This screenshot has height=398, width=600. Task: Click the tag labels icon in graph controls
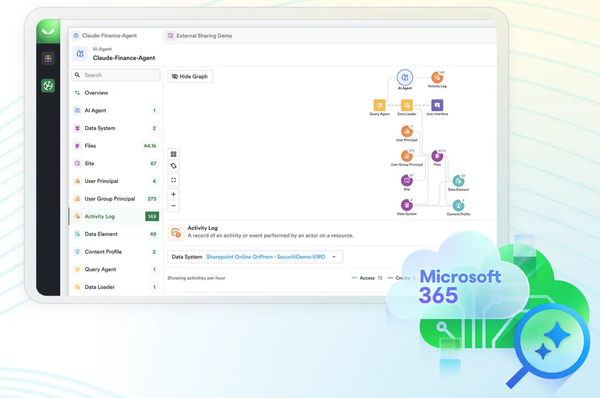pos(173,166)
